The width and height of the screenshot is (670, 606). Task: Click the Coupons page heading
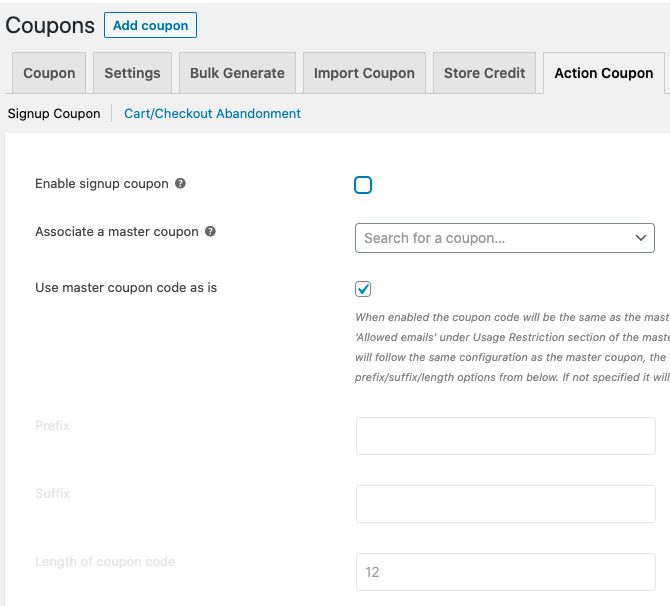tap(50, 26)
